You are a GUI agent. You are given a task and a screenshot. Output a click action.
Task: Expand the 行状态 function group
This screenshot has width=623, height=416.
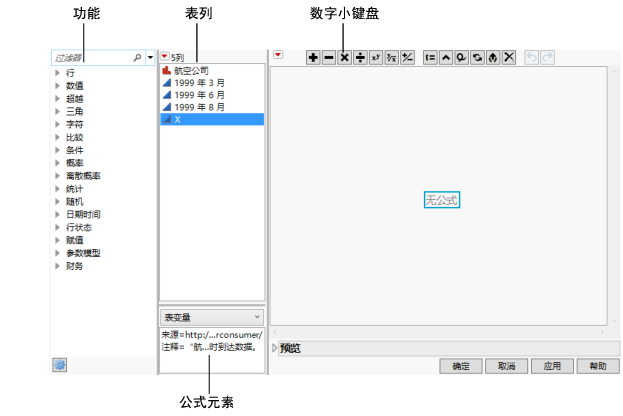(58, 227)
